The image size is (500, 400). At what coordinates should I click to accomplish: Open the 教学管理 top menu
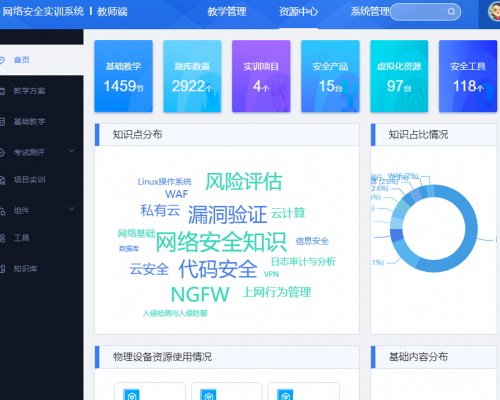(227, 12)
